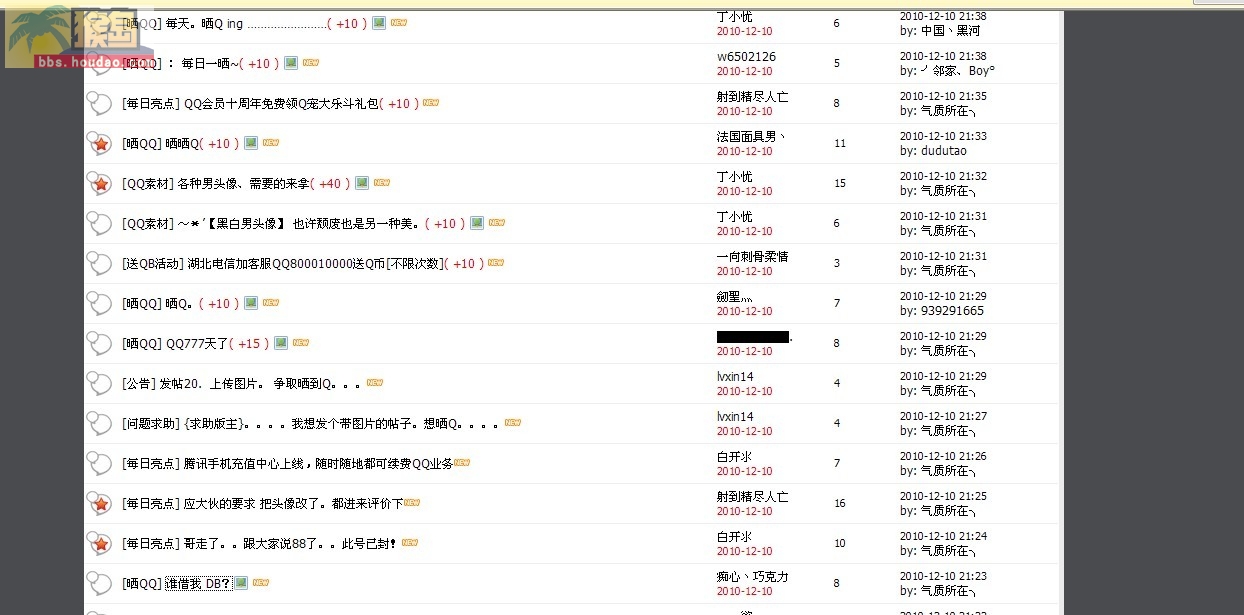The height and width of the screenshot is (615, 1244).
Task: Open the thread "应大伙的要求 把头像改了。都进来评价下"
Action: [294, 503]
